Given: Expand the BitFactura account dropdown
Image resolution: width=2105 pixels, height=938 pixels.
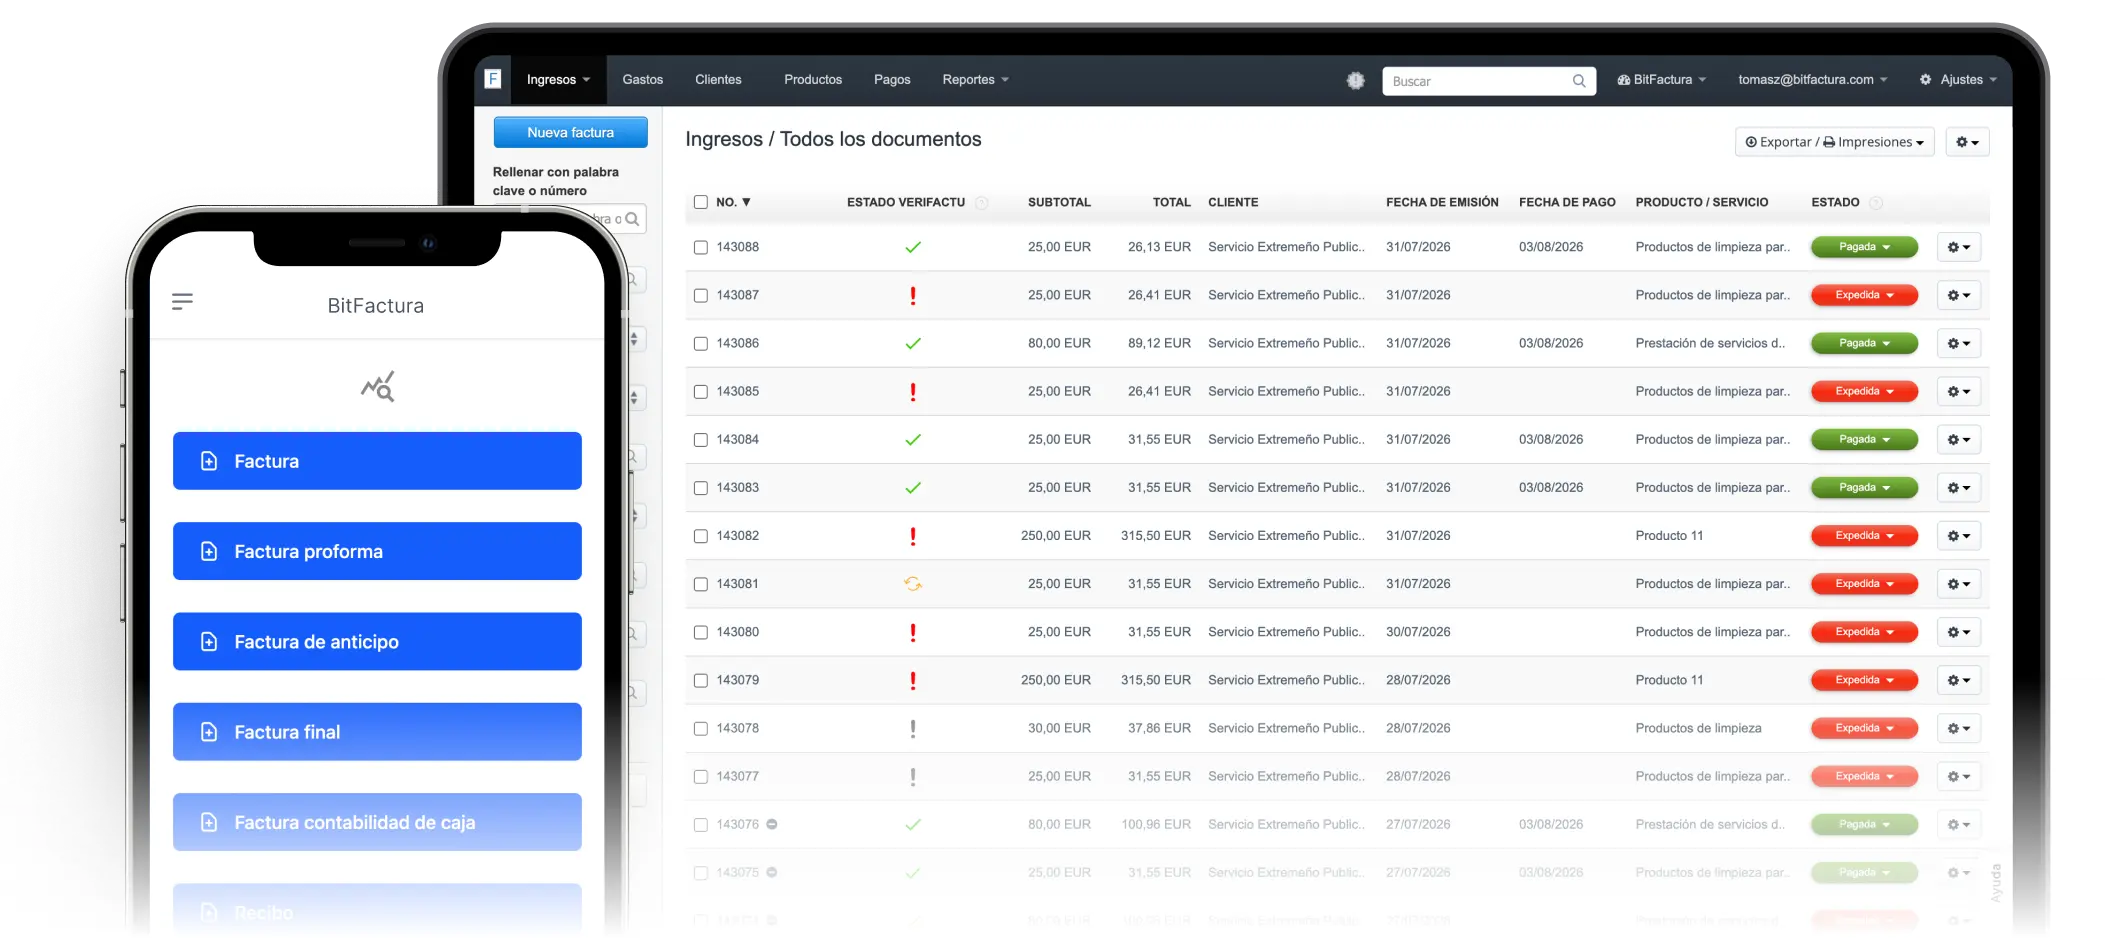Looking at the screenshot, I should click(x=1661, y=80).
